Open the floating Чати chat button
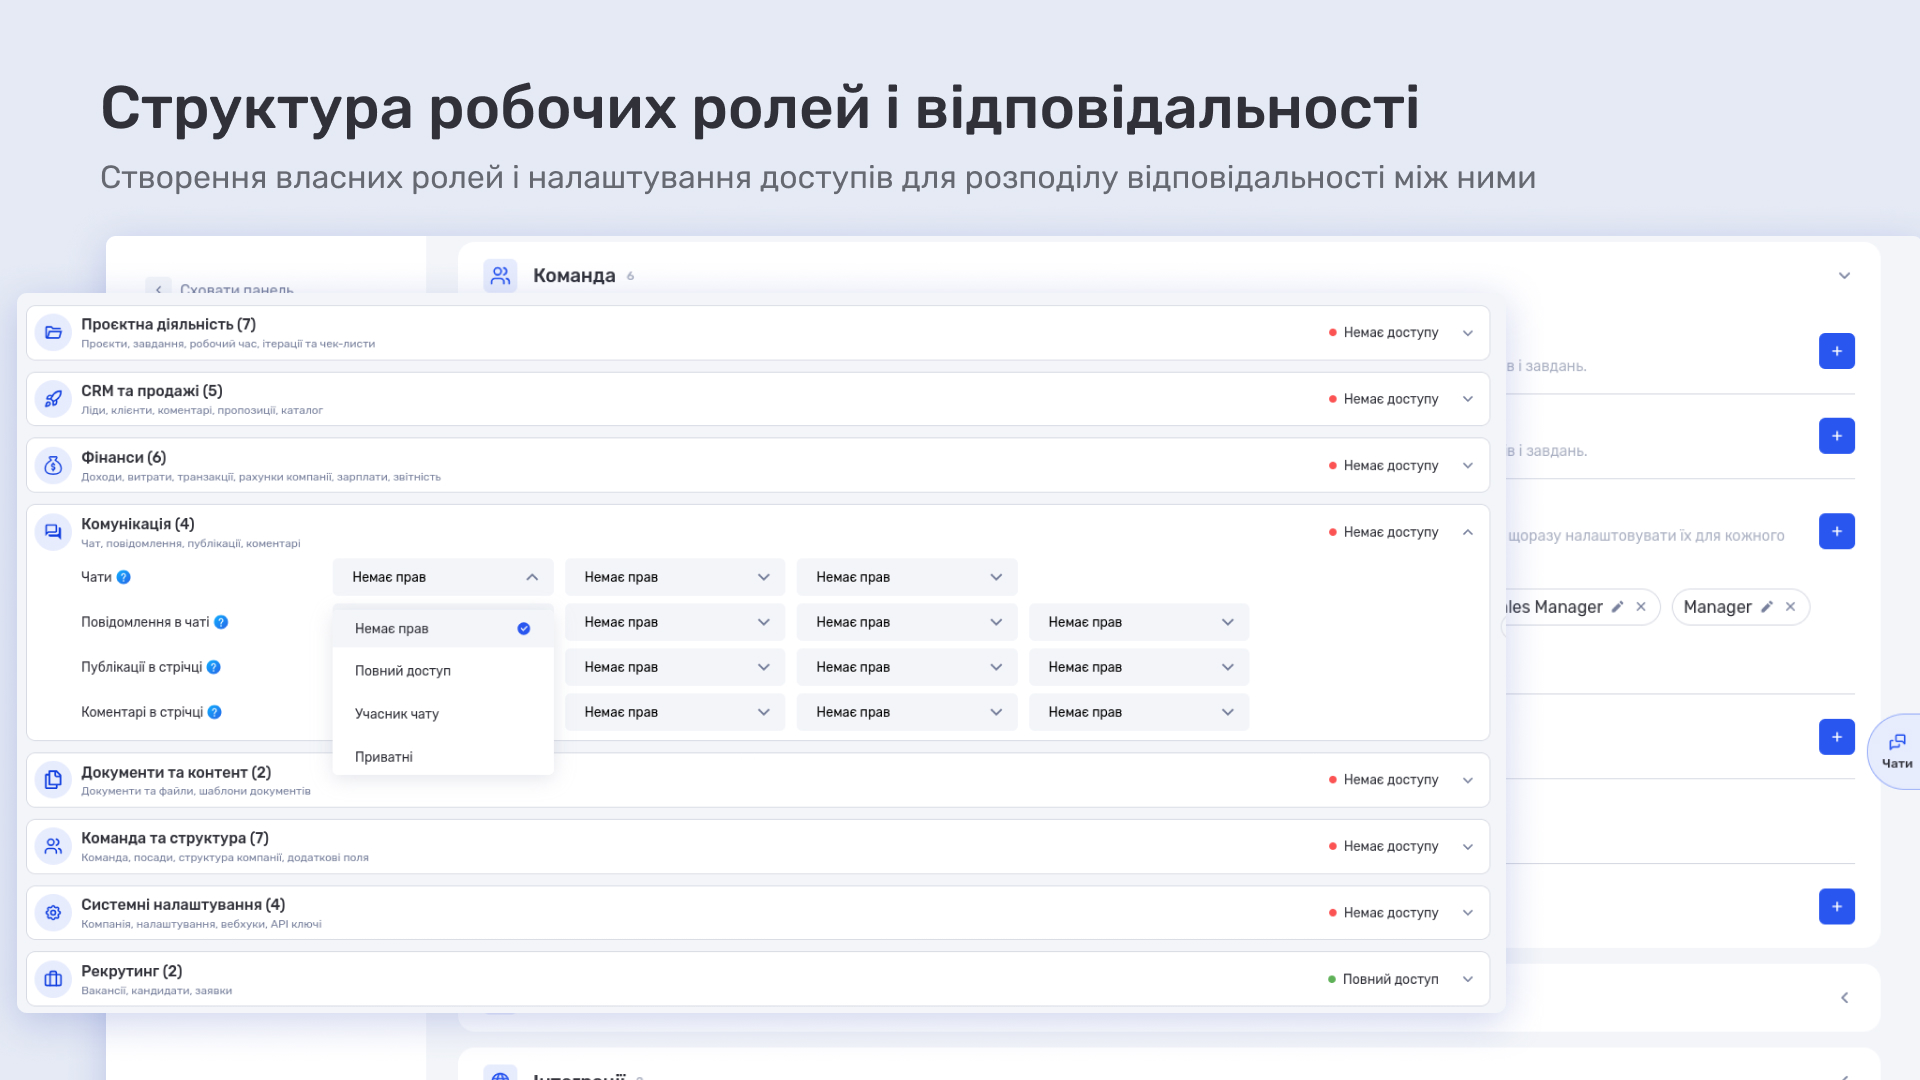 pyautogui.click(x=1896, y=751)
